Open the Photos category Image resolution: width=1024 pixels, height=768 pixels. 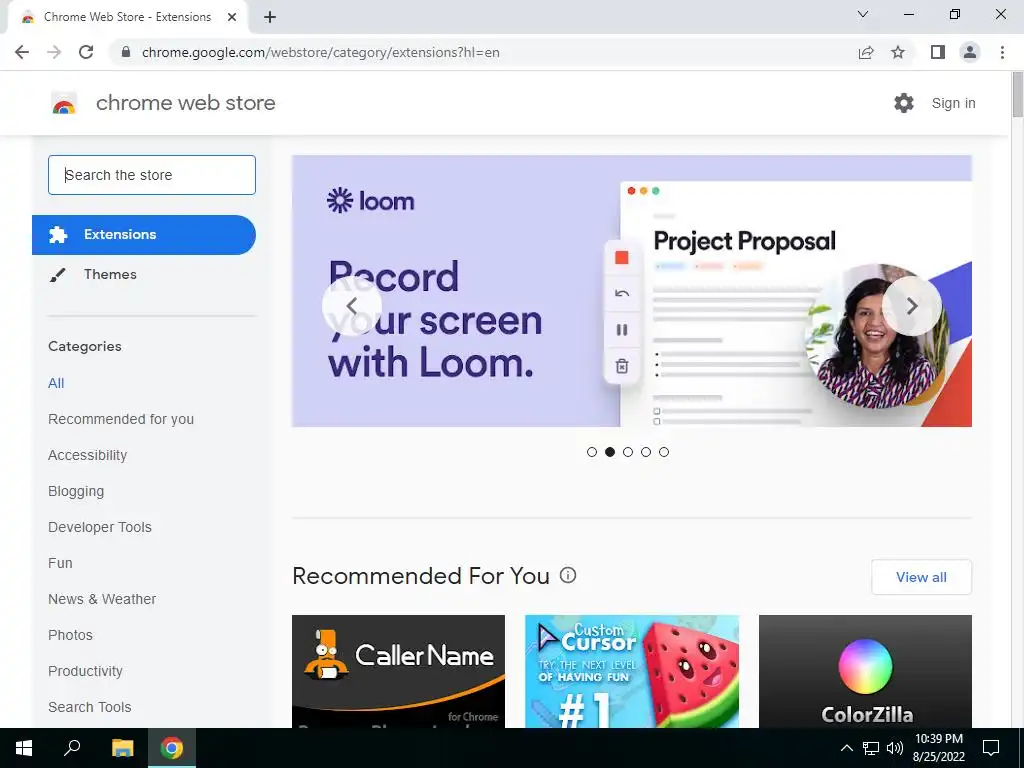pyautogui.click(x=70, y=635)
